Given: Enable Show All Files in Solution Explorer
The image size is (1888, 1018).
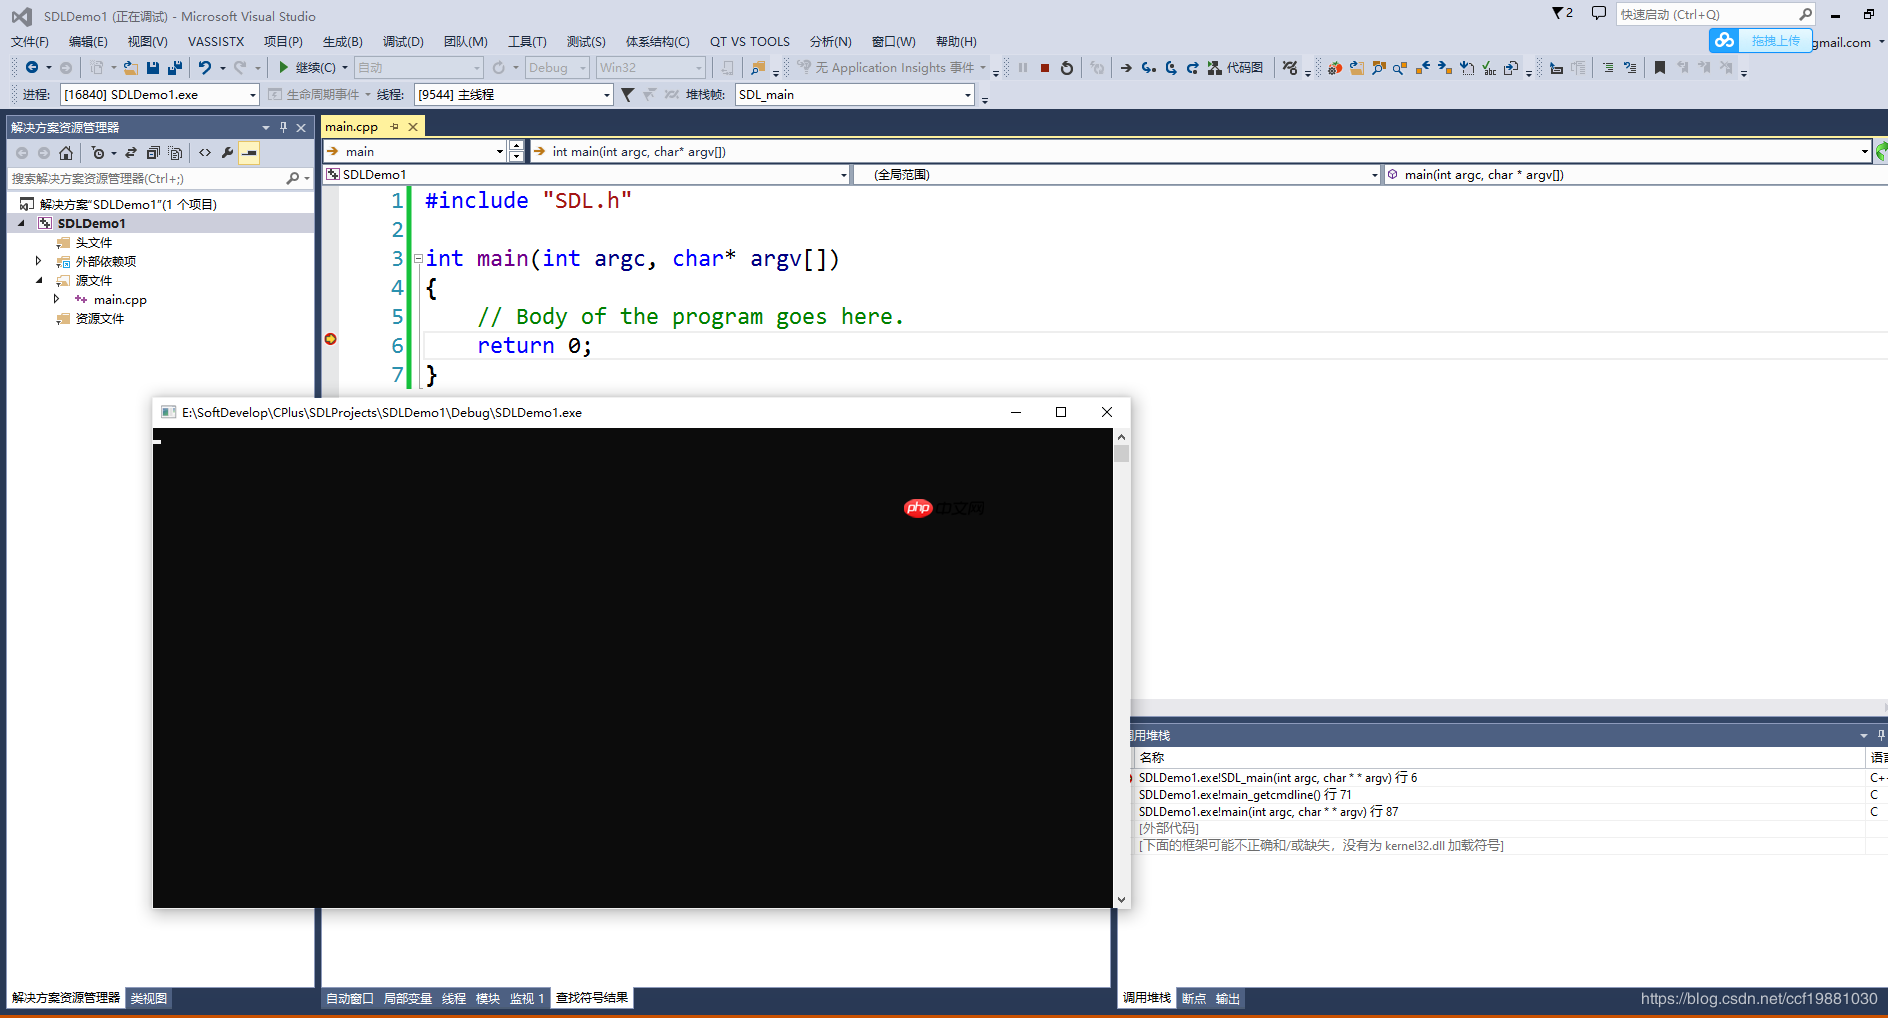Looking at the screenshot, I should click(175, 153).
